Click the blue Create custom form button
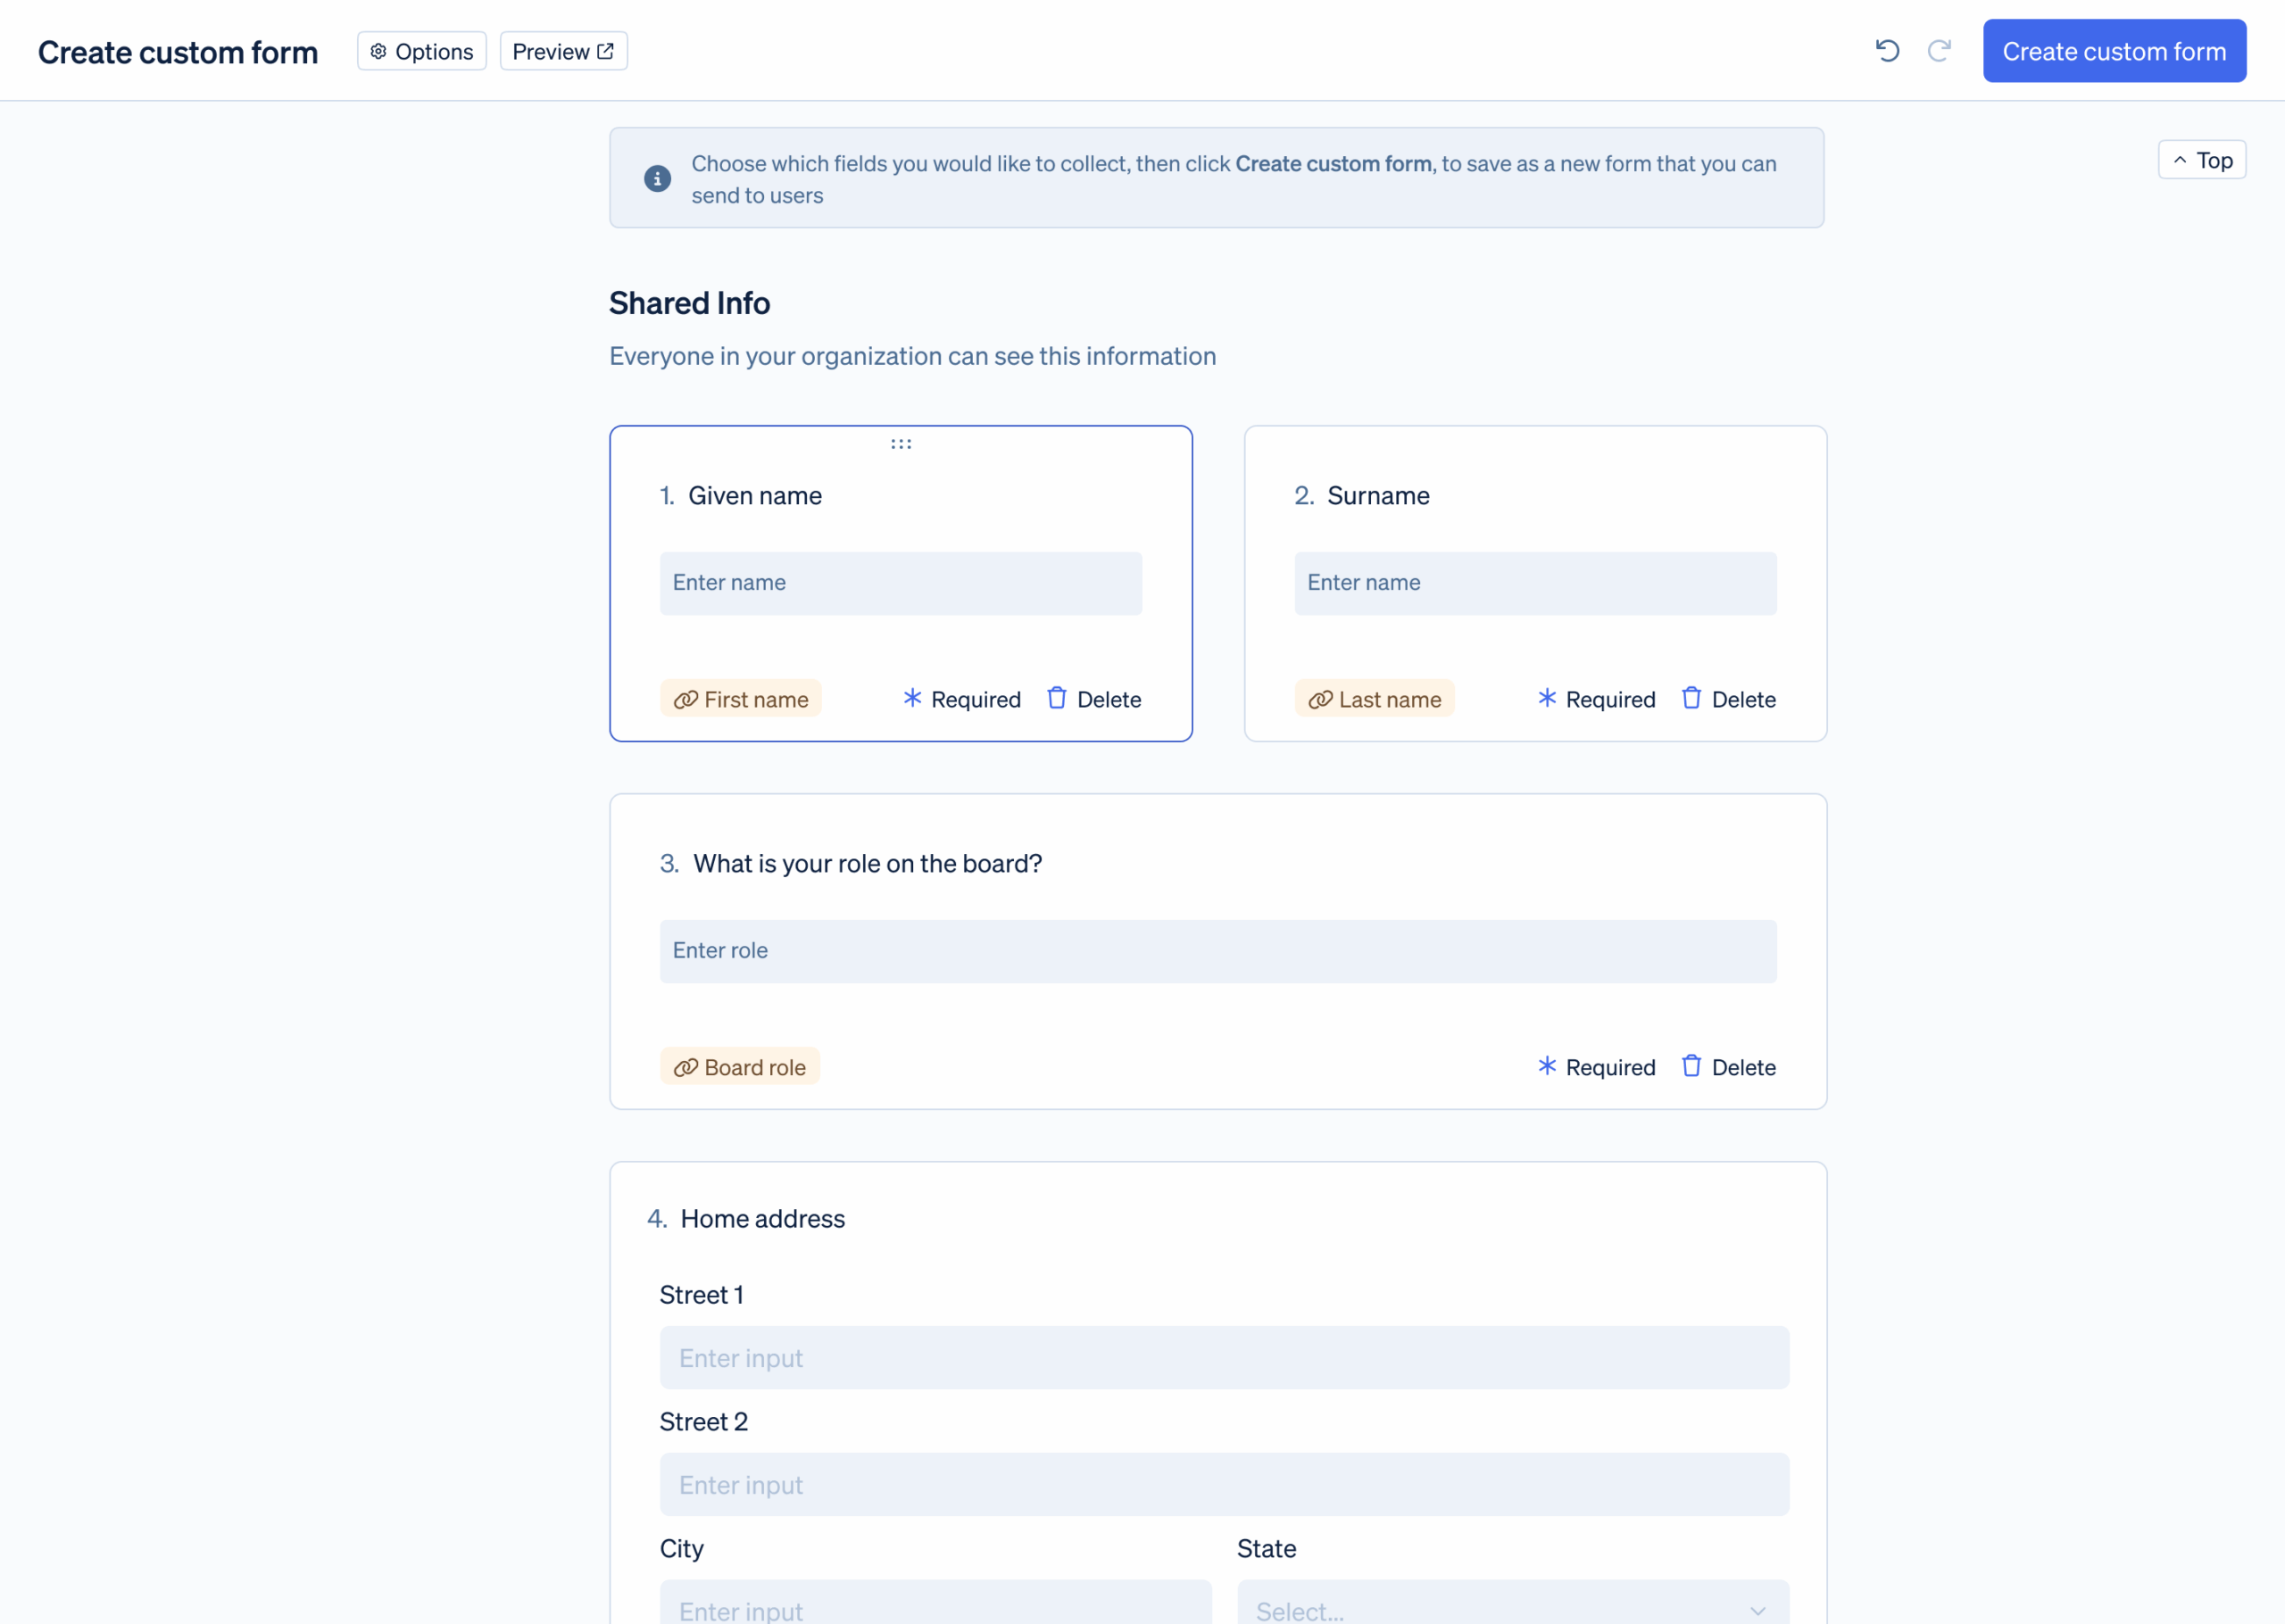This screenshot has height=1624, width=2285. click(x=2114, y=51)
